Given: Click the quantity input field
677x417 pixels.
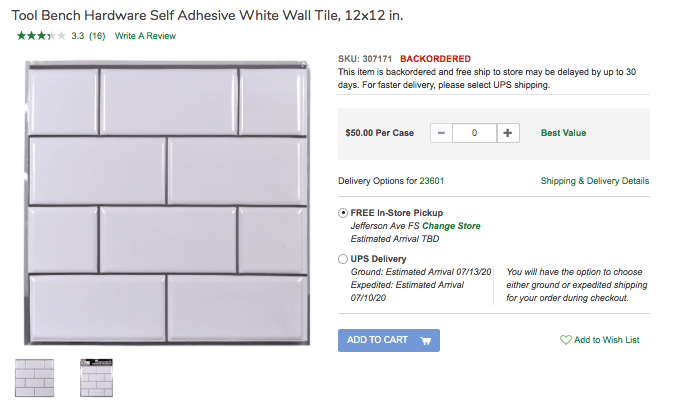Looking at the screenshot, I should click(474, 132).
